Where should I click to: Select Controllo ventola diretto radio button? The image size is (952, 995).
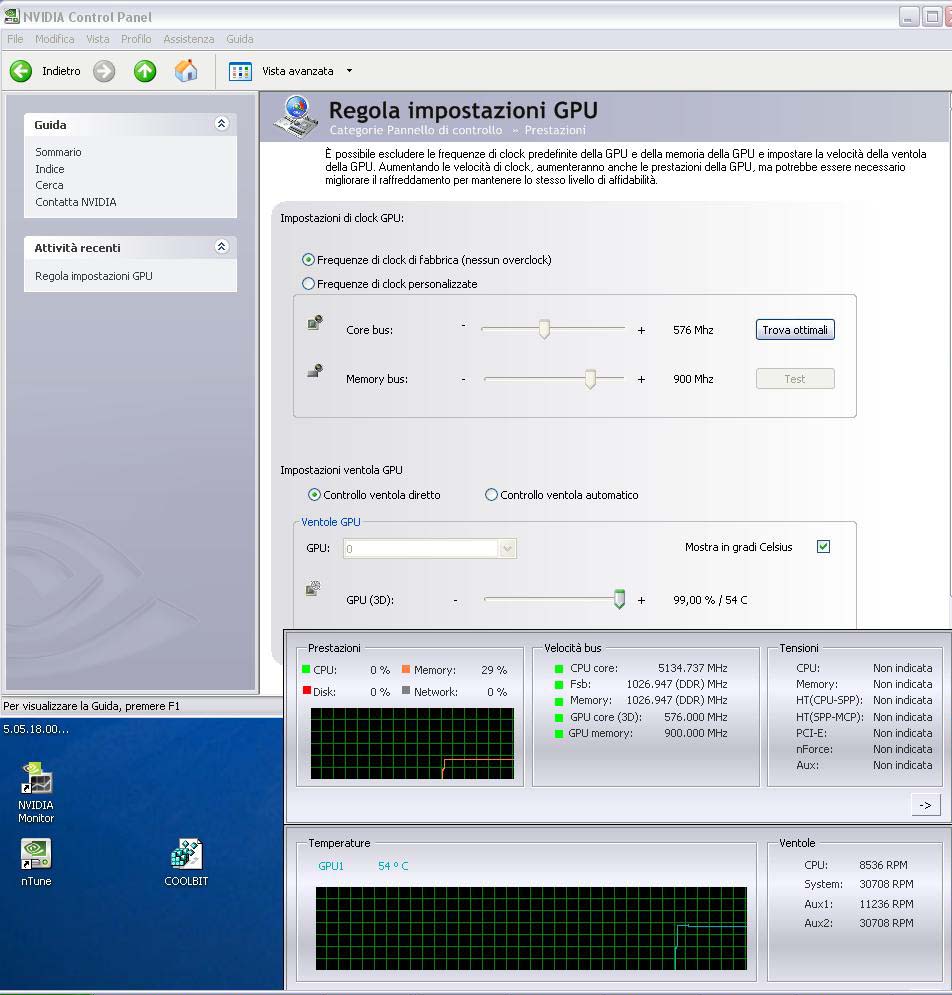coord(314,494)
